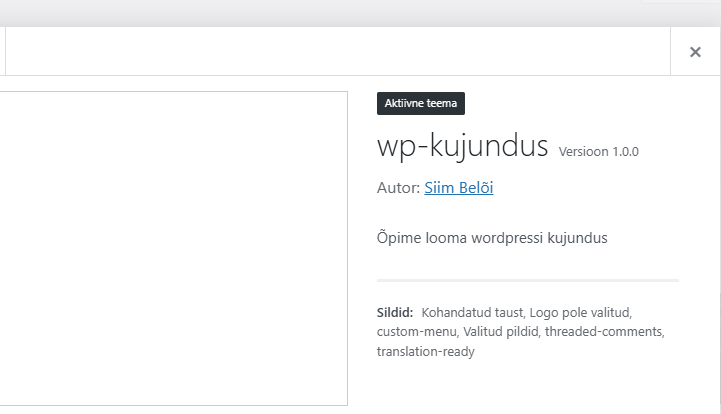The width and height of the screenshot is (721, 414).
Task: Close the theme details overlay
Action: point(695,52)
